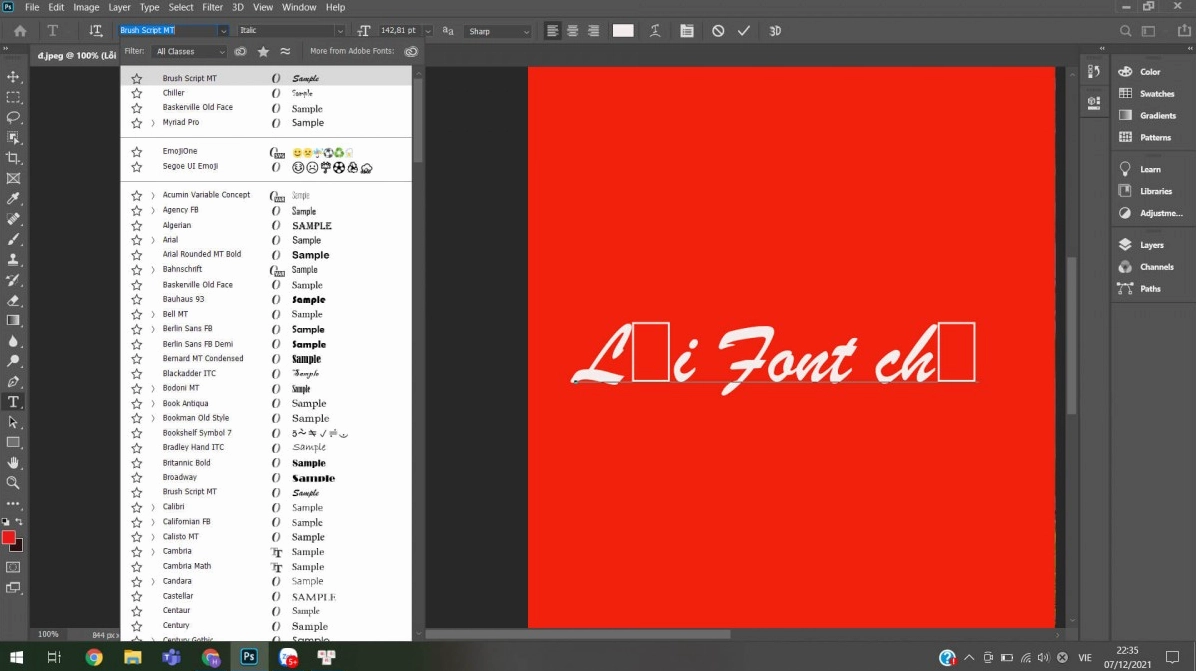
Task: Open the Filter menu
Action: 212,7
